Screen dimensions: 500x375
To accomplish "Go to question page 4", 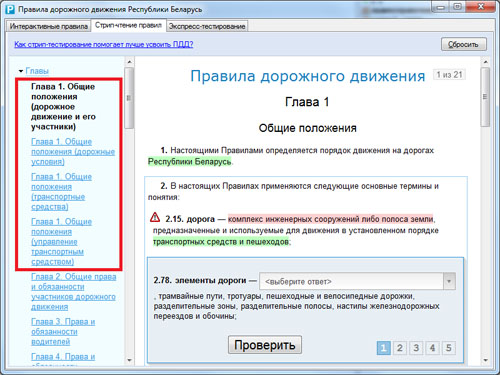I will coord(432,348).
